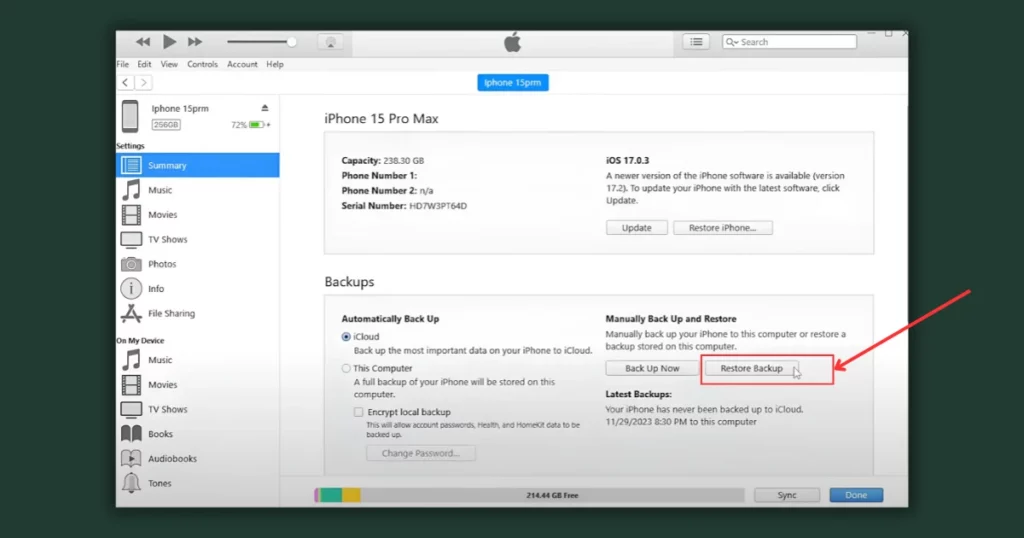Enable Encrypt local backup checkbox
The height and width of the screenshot is (538, 1024).
coord(359,412)
